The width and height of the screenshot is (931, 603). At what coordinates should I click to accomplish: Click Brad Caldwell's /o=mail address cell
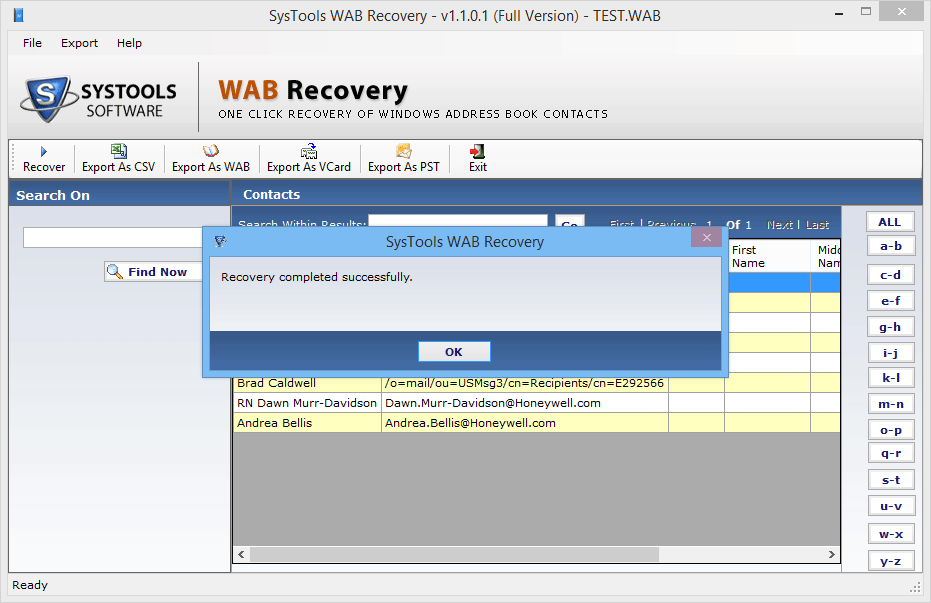tap(525, 383)
